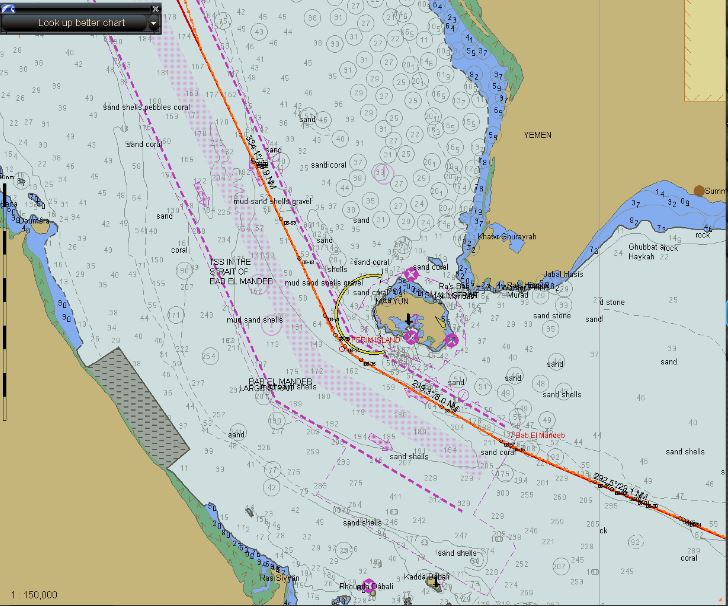Select the grey hatched restricted area
This screenshot has width=728, height=606.
[136, 405]
